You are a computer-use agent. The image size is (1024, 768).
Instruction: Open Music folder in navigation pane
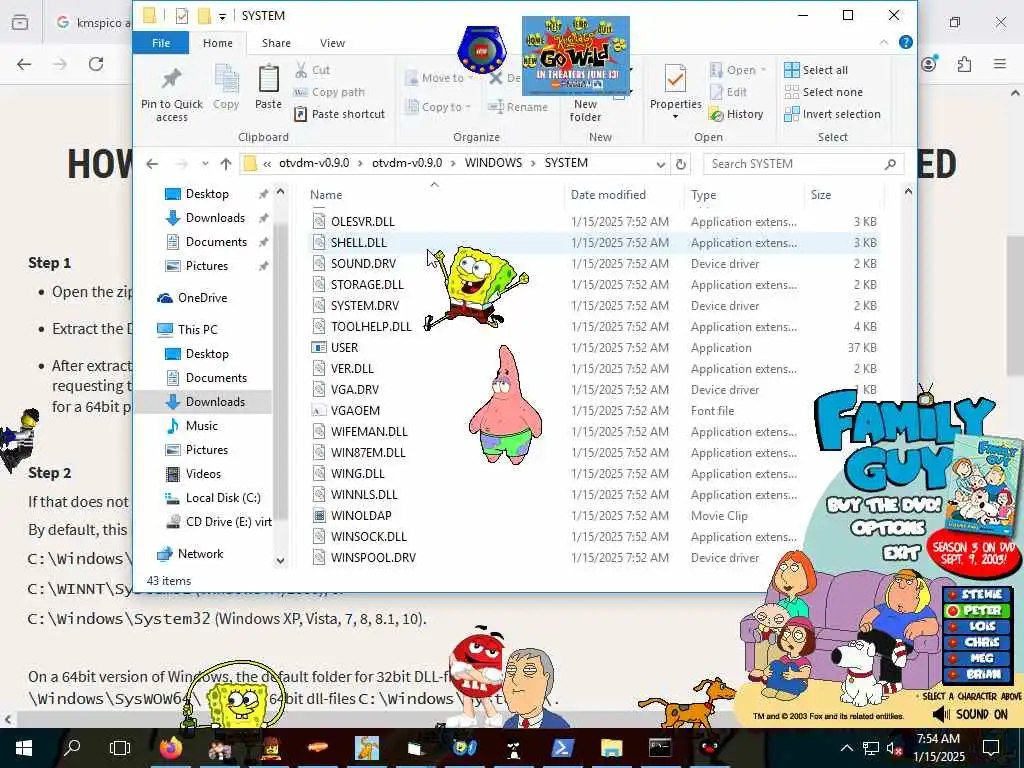(202, 426)
